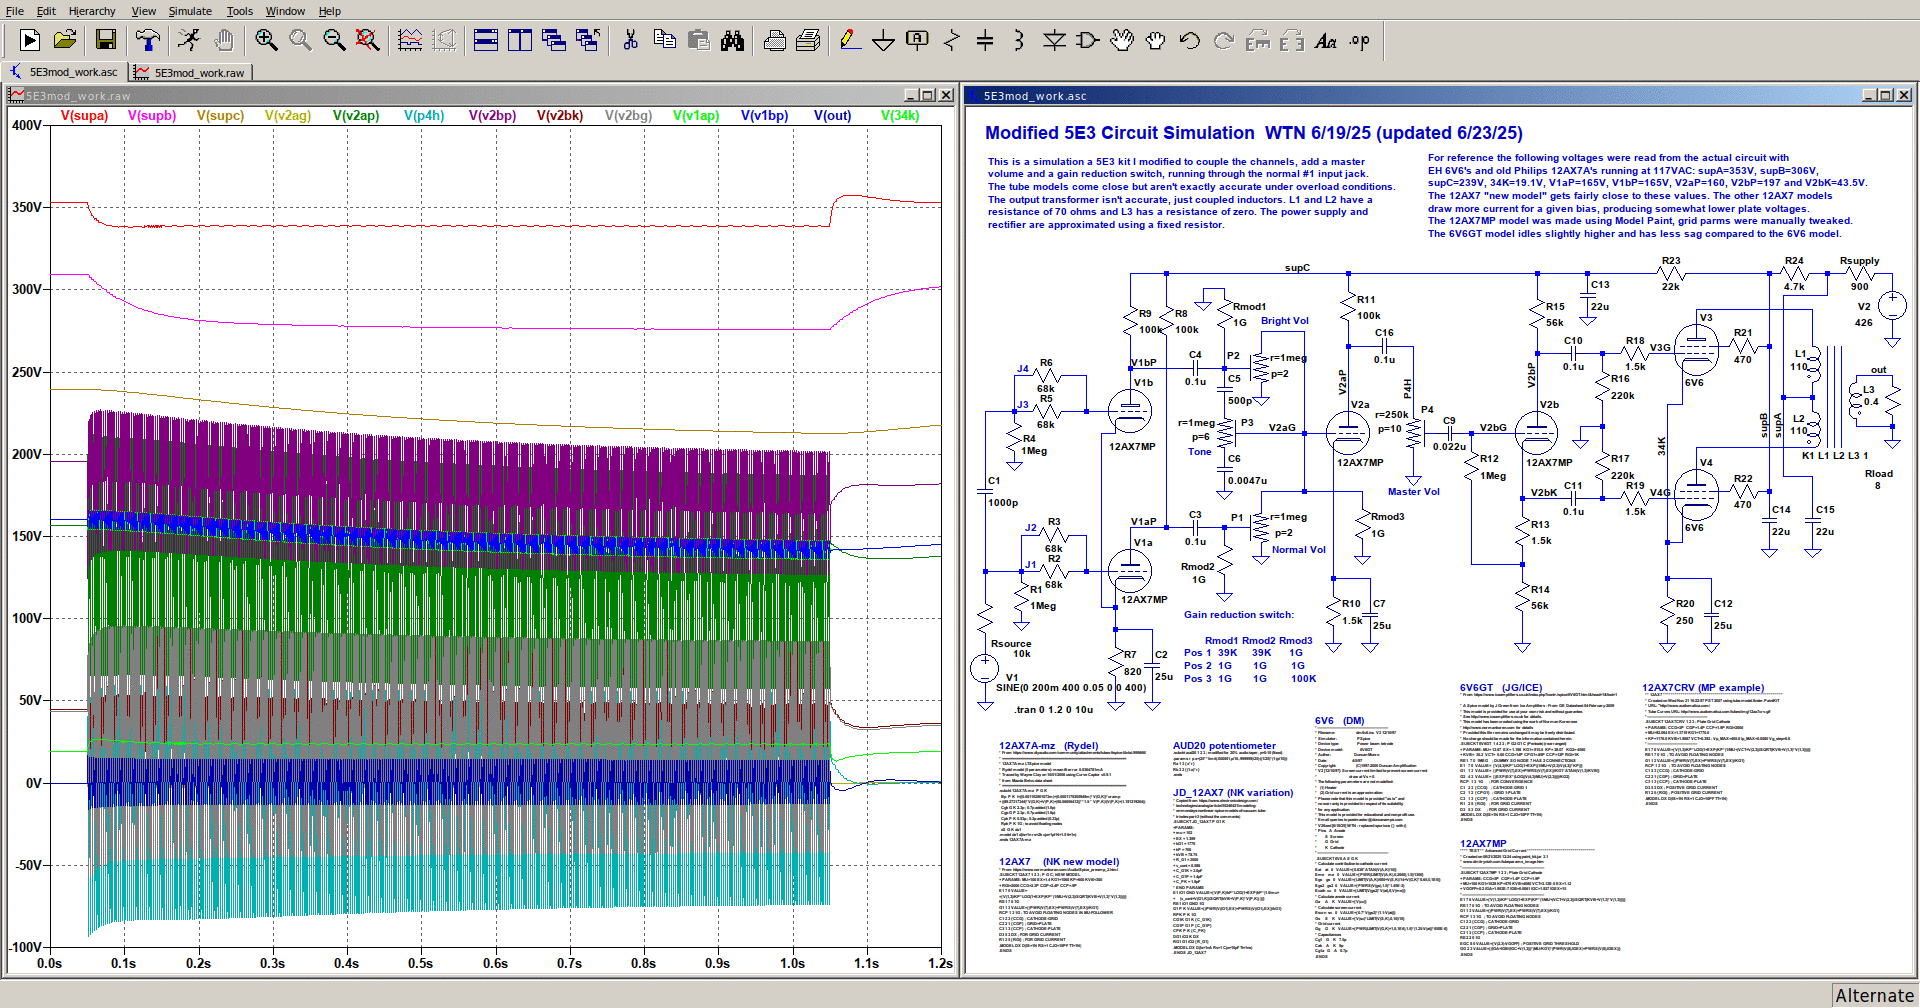
Task: Halt the simulation with the hand icon
Action: click(x=224, y=40)
